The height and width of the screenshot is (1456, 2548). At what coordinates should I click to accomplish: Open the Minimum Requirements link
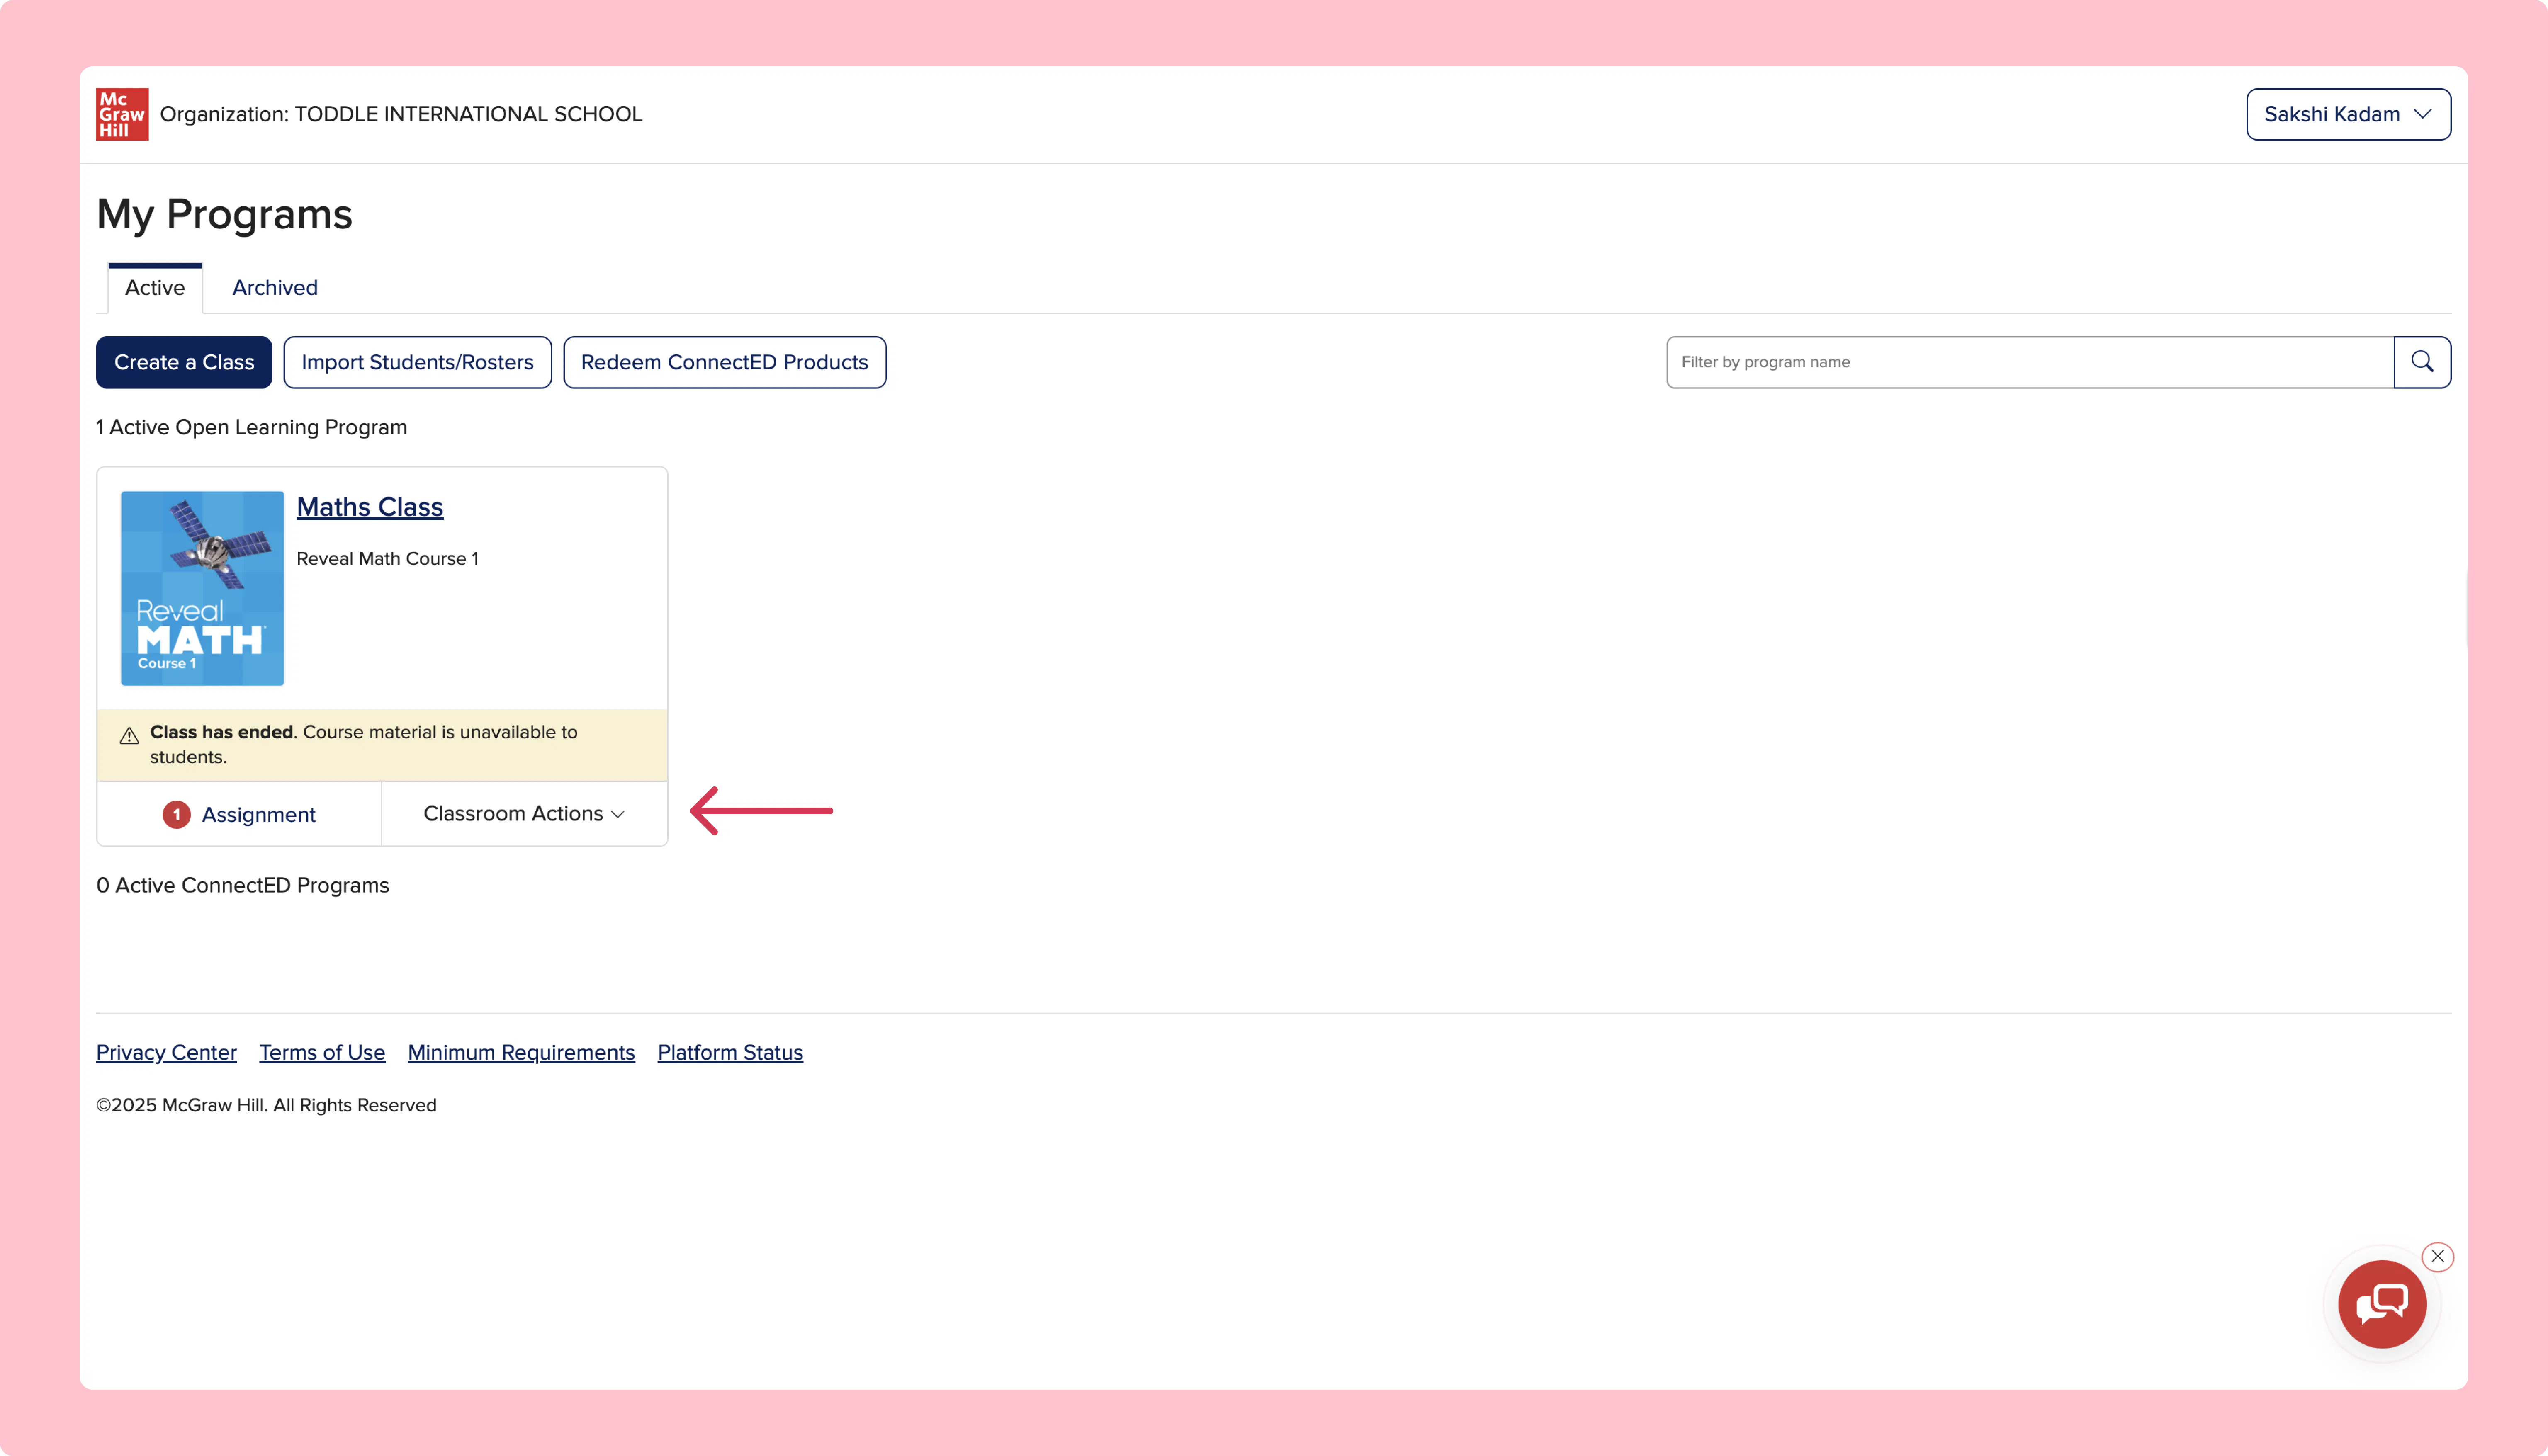[x=521, y=1052]
